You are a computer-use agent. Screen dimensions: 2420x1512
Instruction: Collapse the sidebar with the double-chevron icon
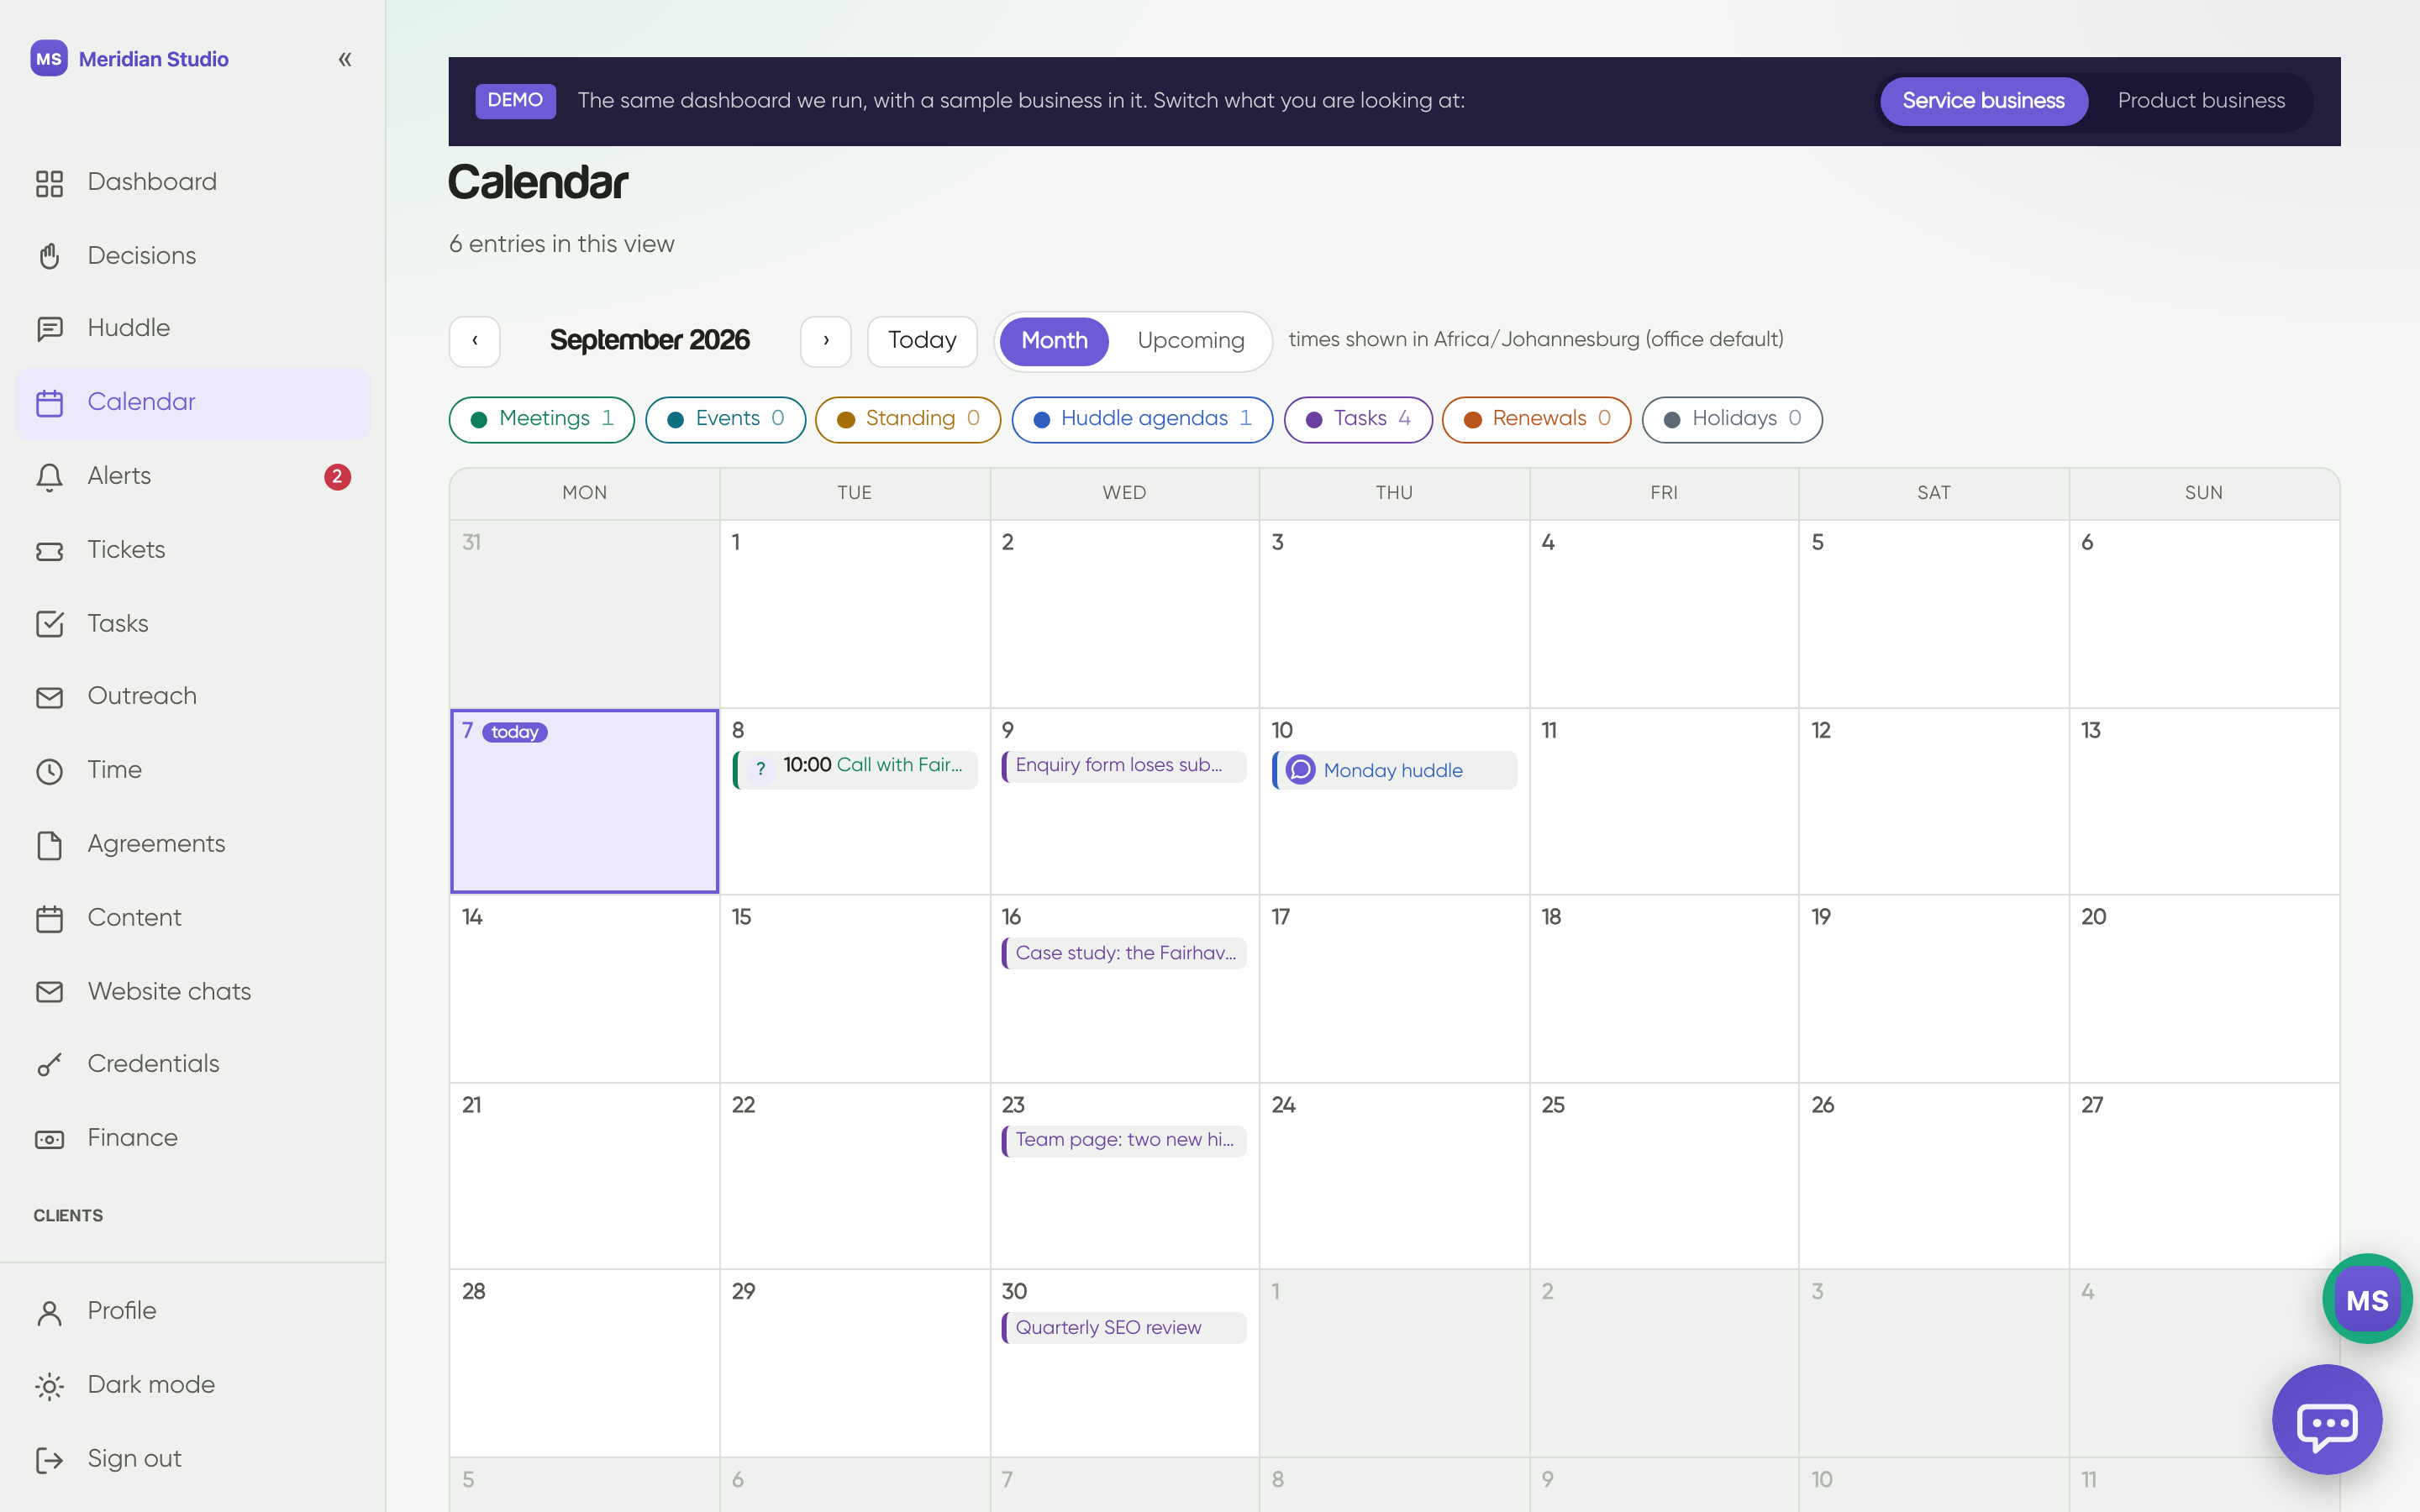click(345, 59)
